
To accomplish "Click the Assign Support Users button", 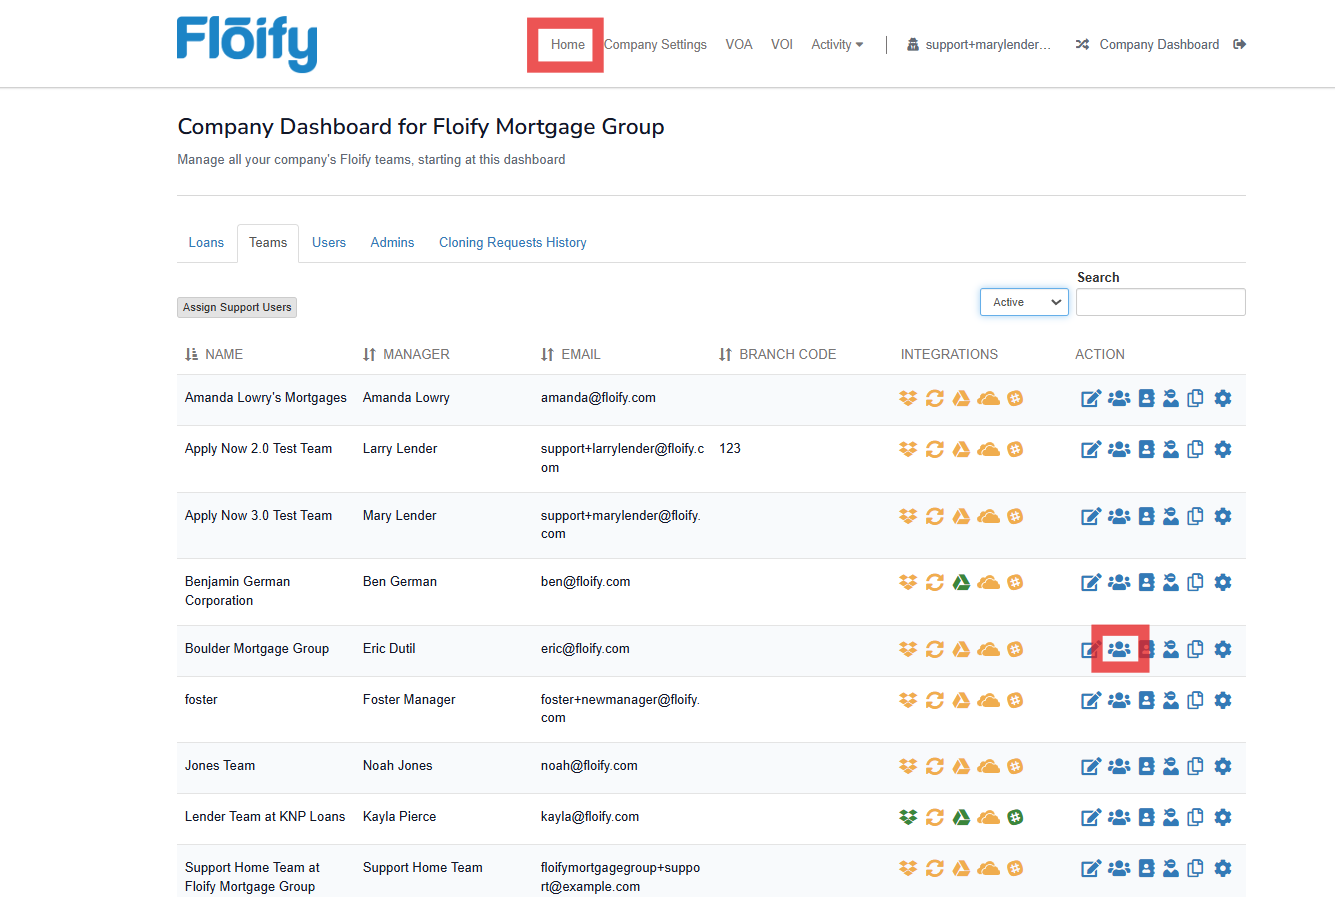I will (237, 307).
